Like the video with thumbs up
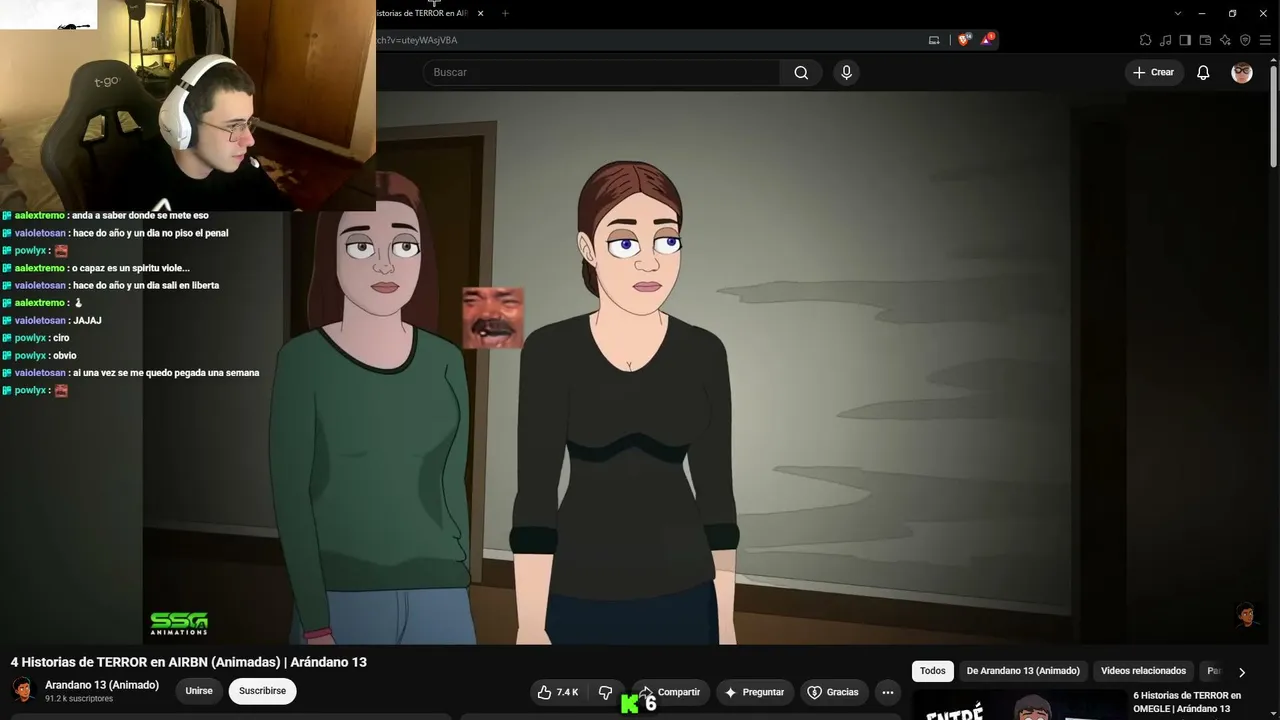Image resolution: width=1280 pixels, height=720 pixels. point(558,692)
